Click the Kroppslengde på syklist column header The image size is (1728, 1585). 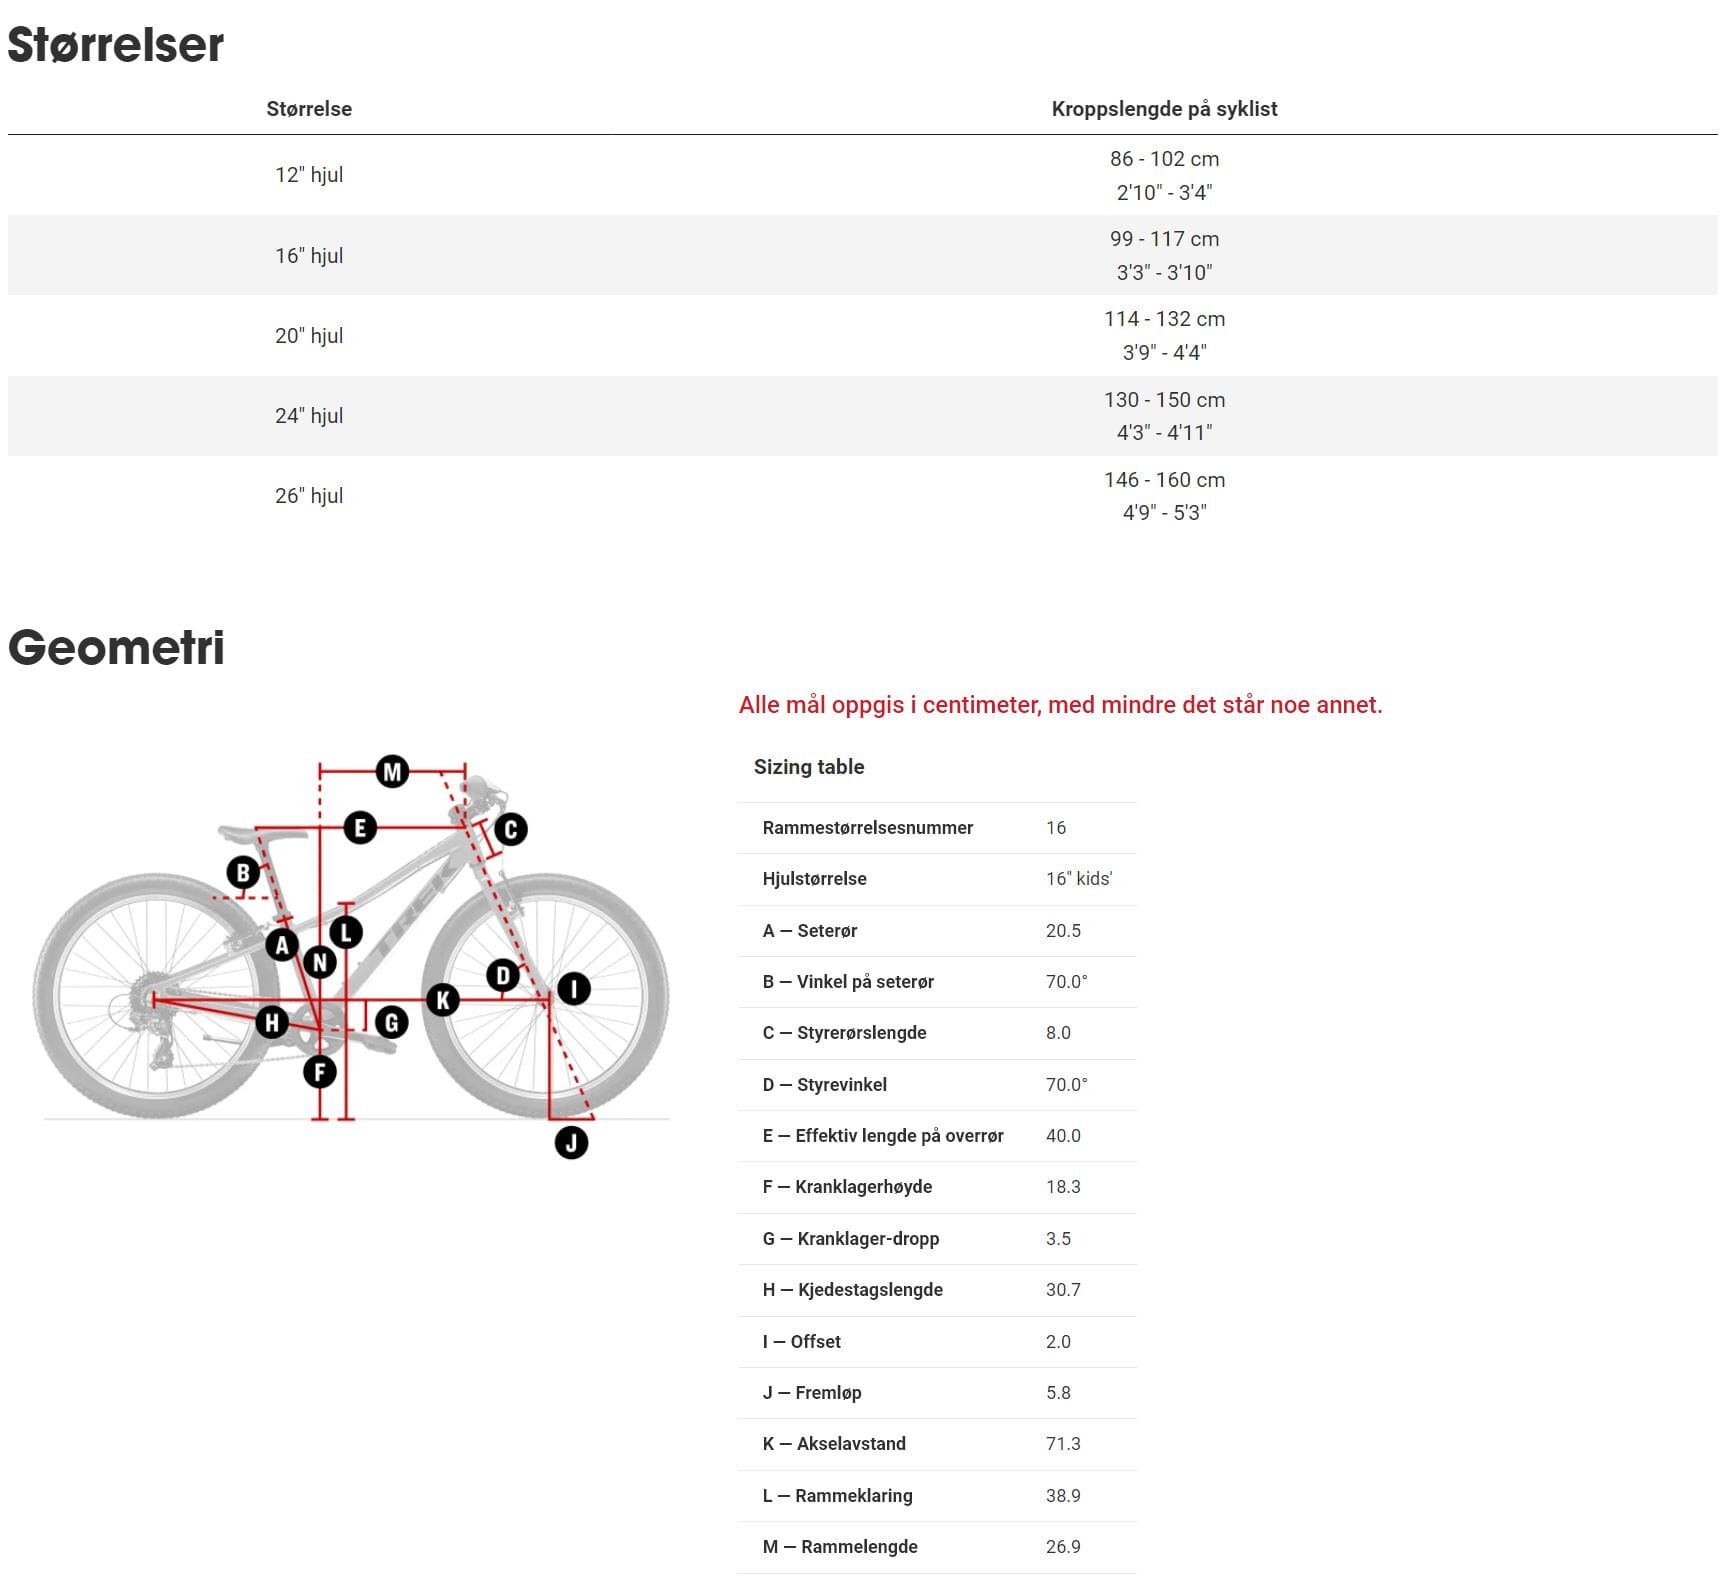[x=1164, y=109]
